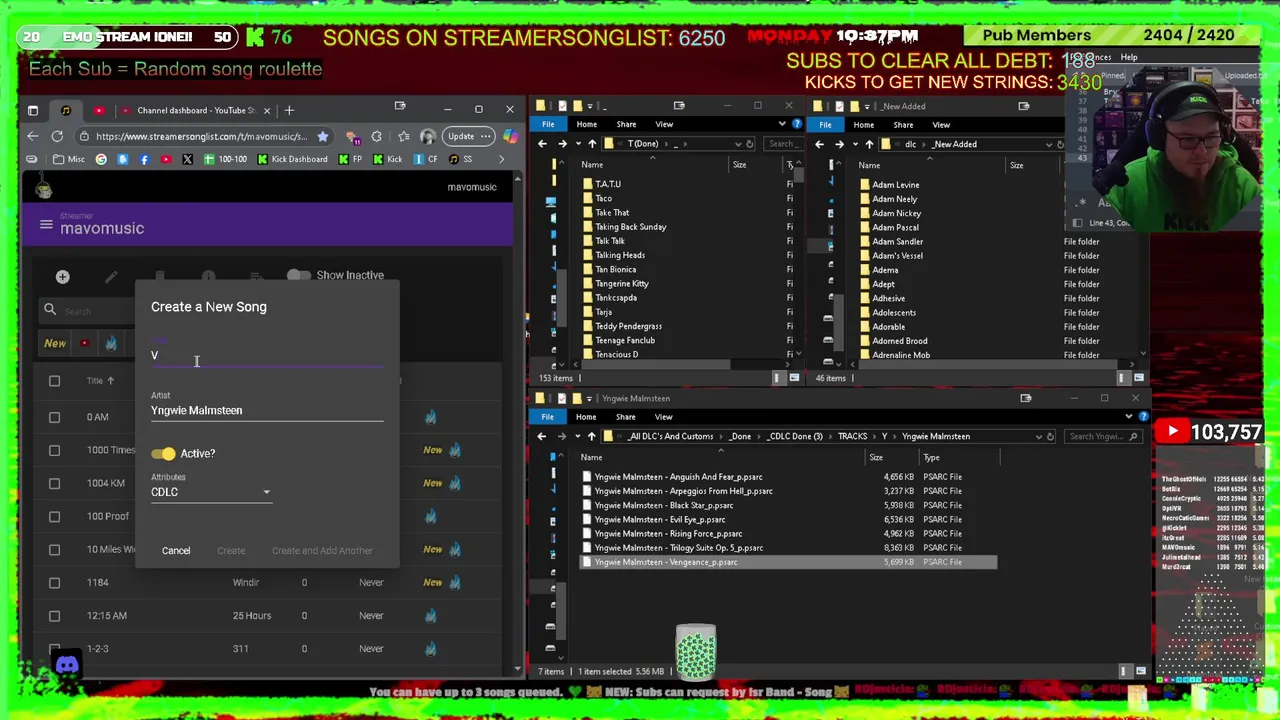Click the search magnifier icon in songlist

pos(50,310)
